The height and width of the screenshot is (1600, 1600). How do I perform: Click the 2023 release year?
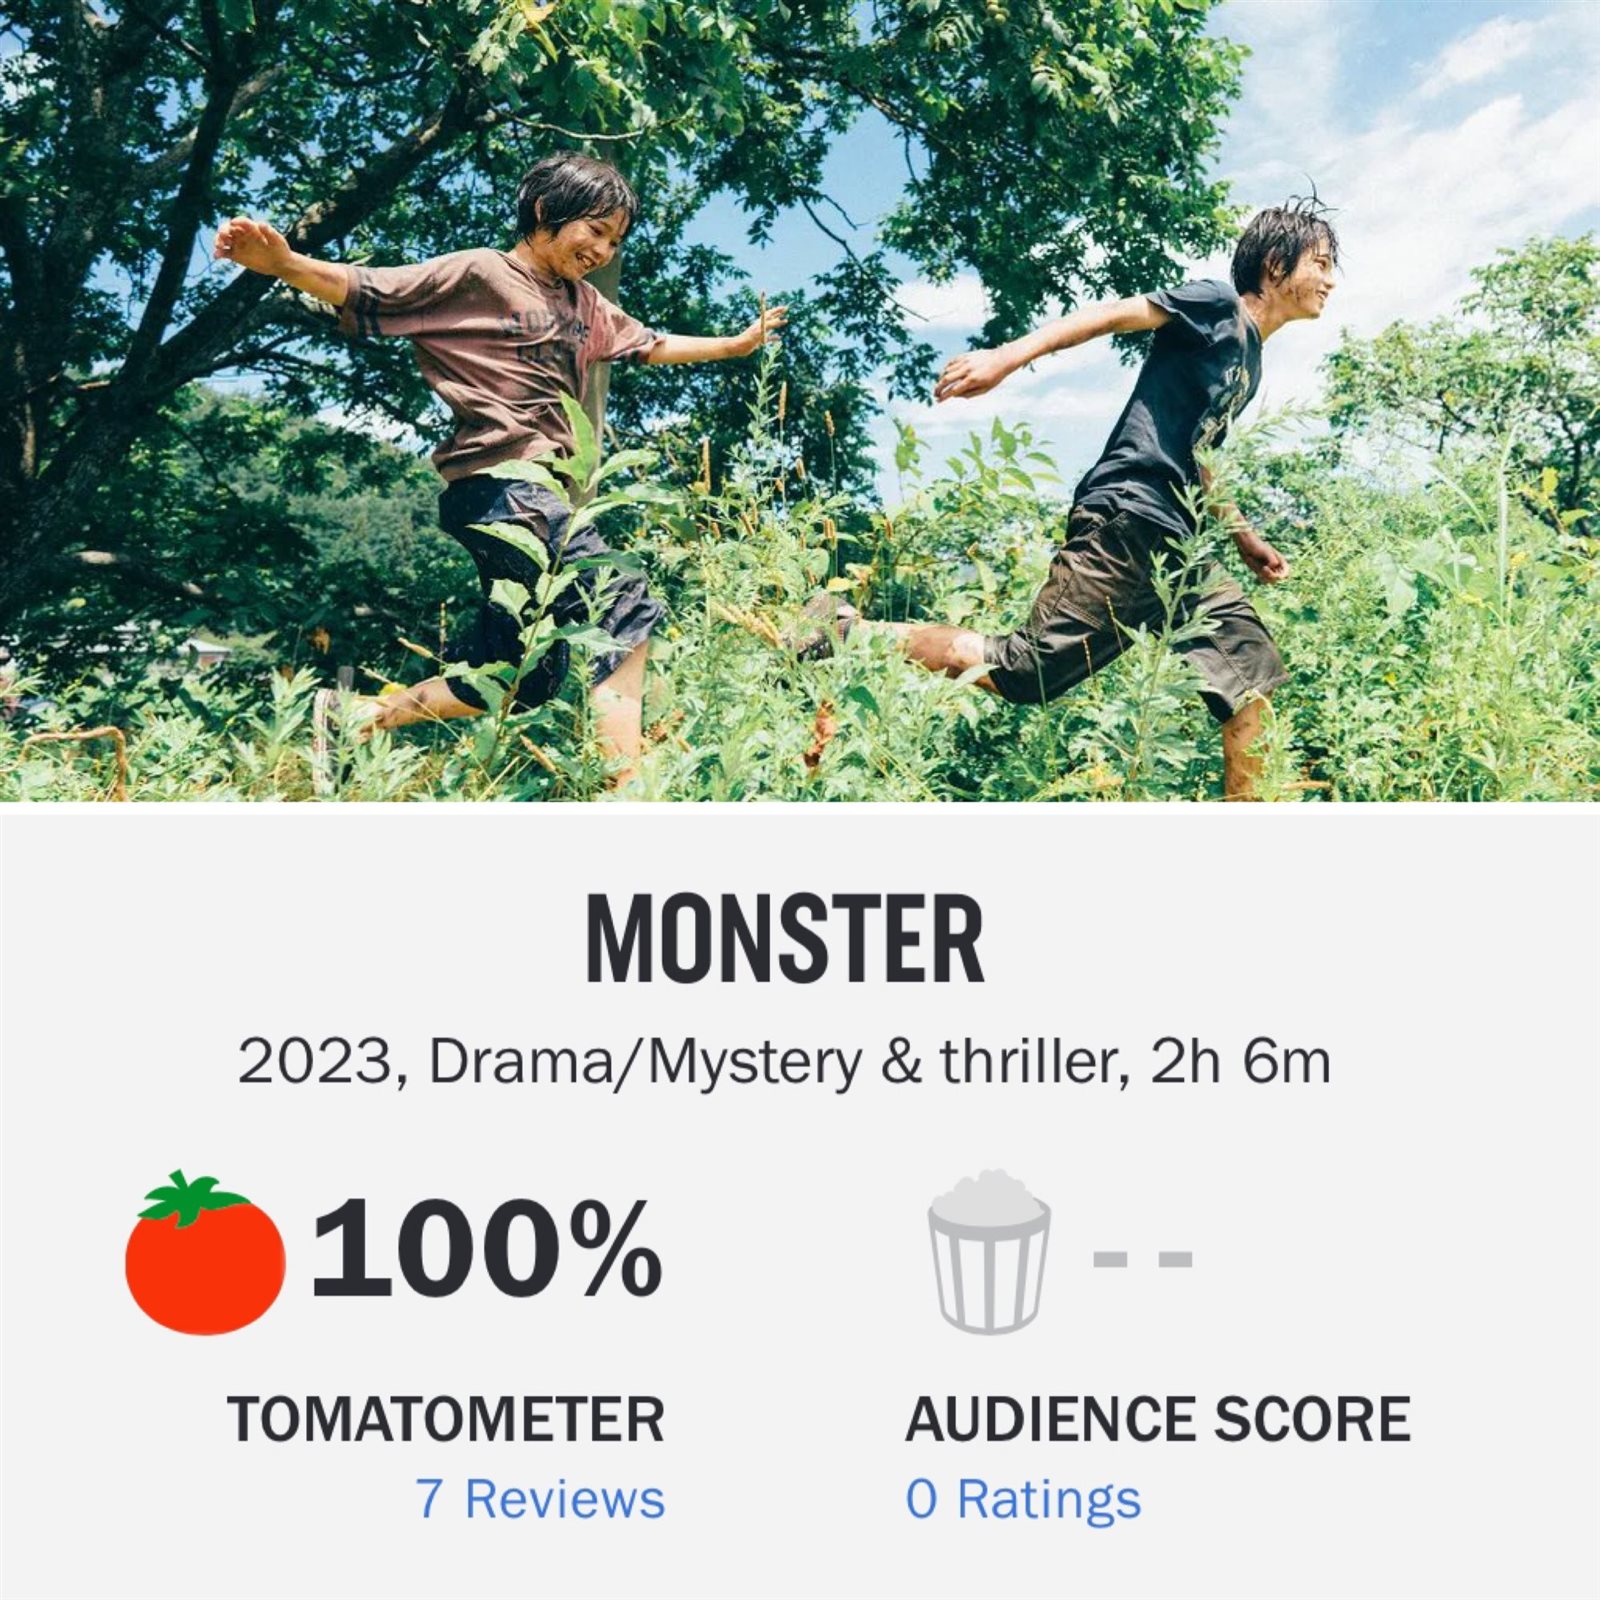(314, 1062)
